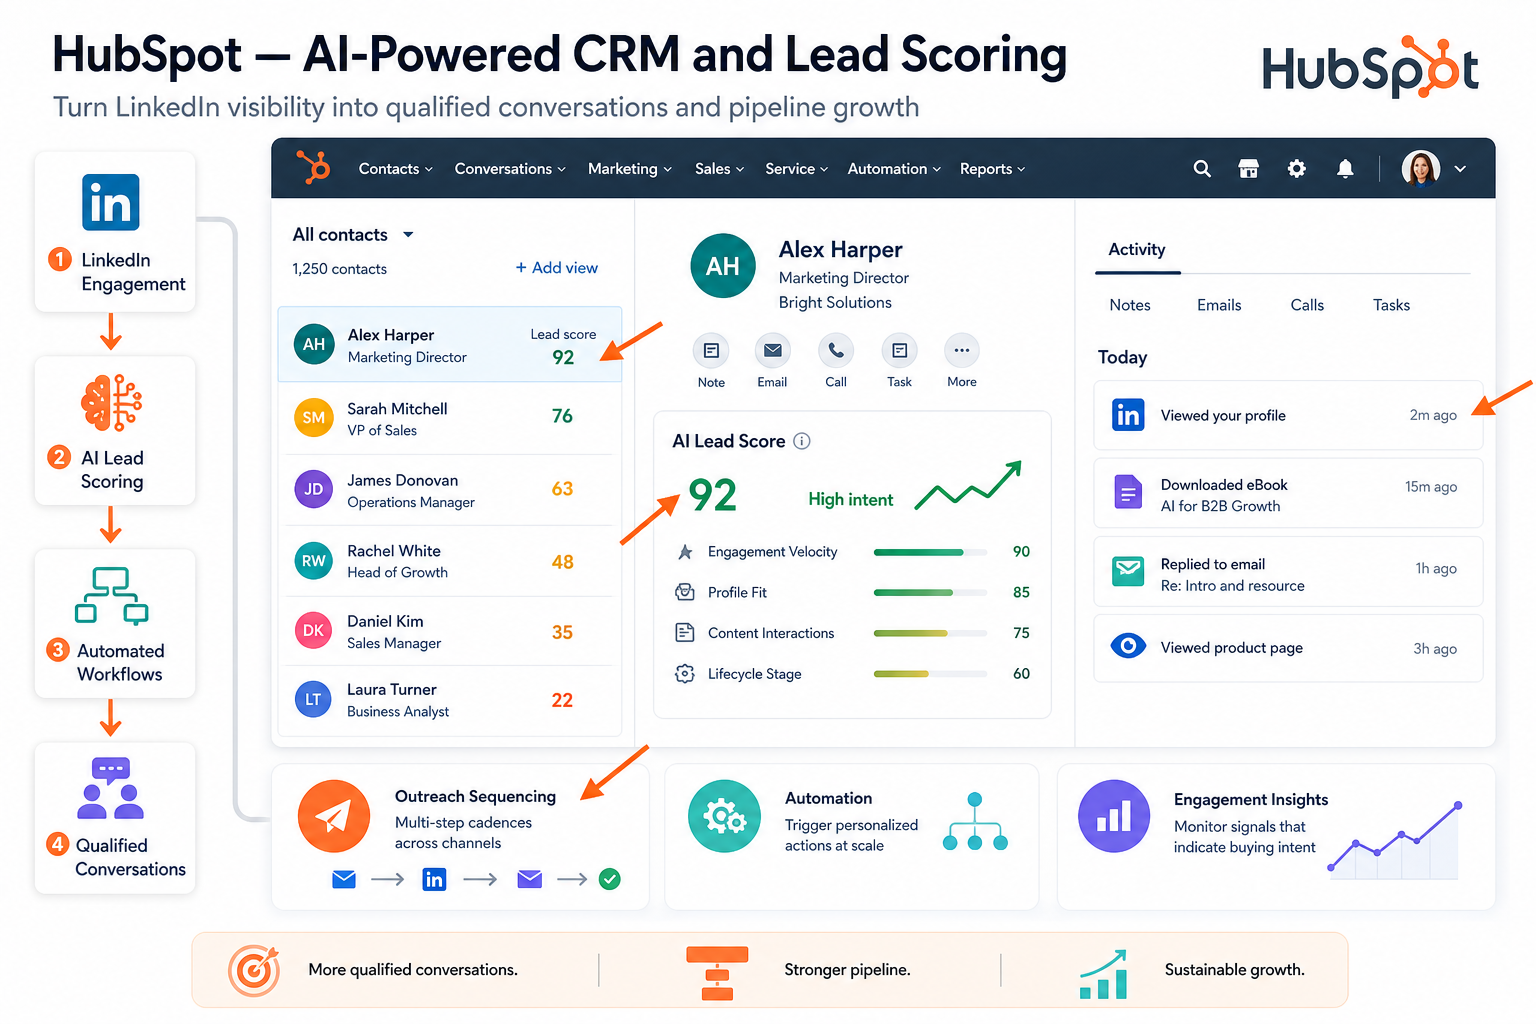Click the Profile Fit progress bar
Viewport: 1536px width, 1024px height.
(x=930, y=592)
